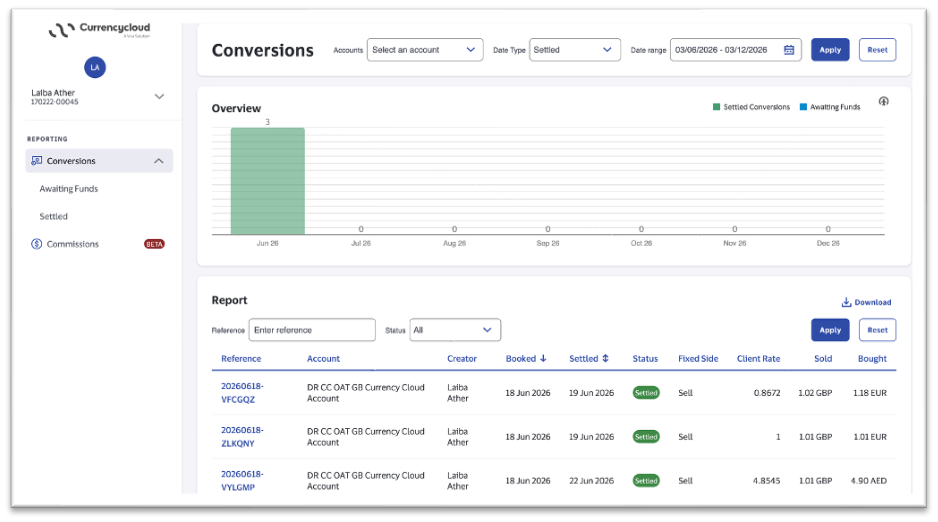
Task: Click the 1.01 EUR bought cell
Action: 870,436
